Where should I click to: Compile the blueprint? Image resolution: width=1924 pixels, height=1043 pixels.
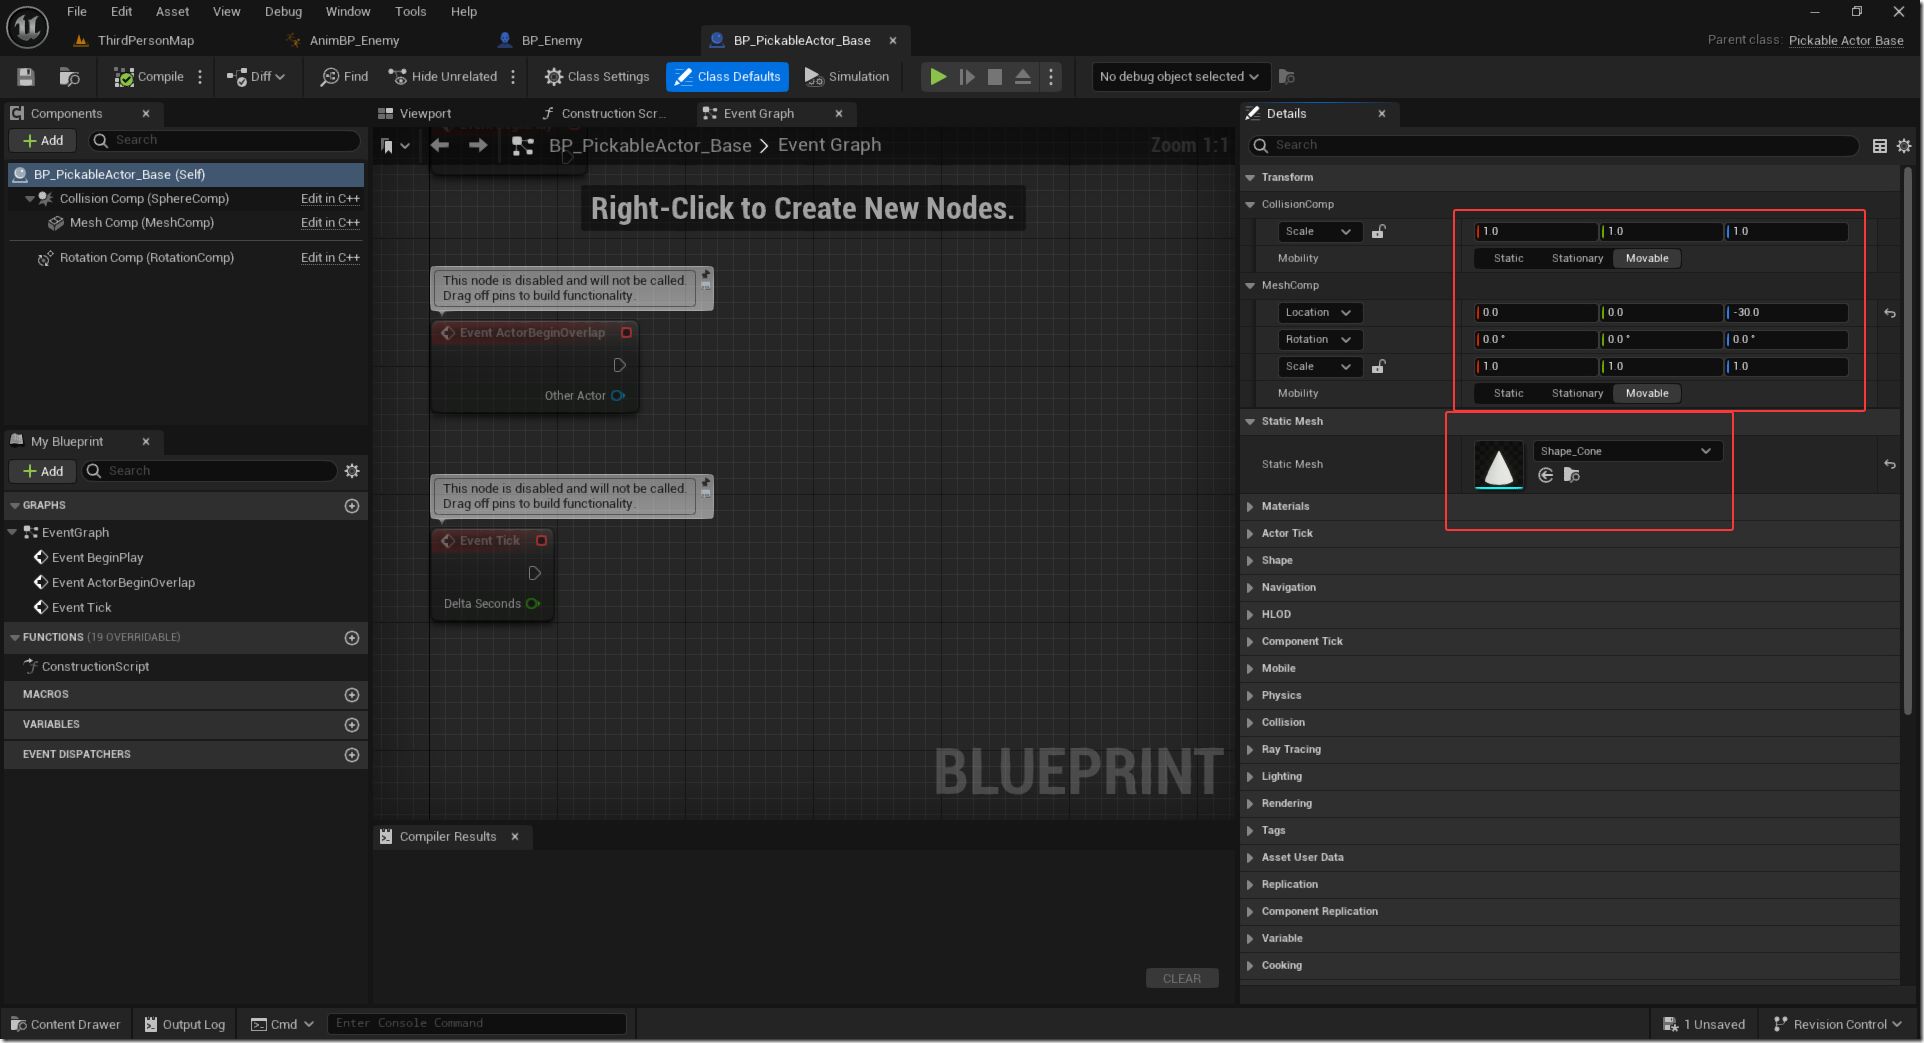(x=149, y=77)
